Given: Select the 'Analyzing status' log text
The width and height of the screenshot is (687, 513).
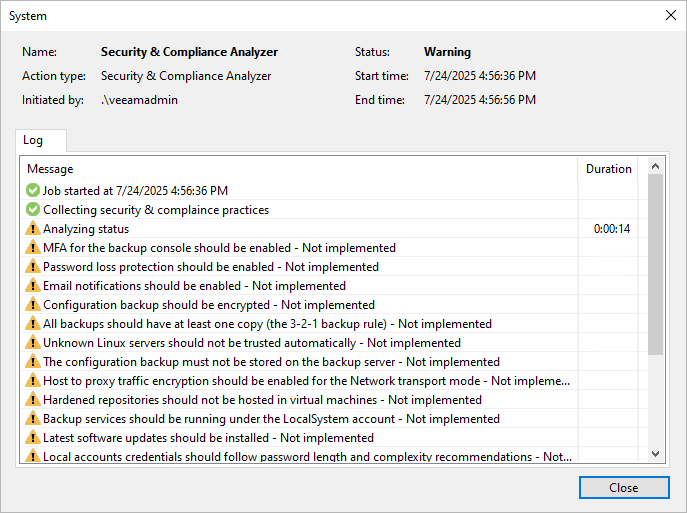Looking at the screenshot, I should [x=86, y=229].
